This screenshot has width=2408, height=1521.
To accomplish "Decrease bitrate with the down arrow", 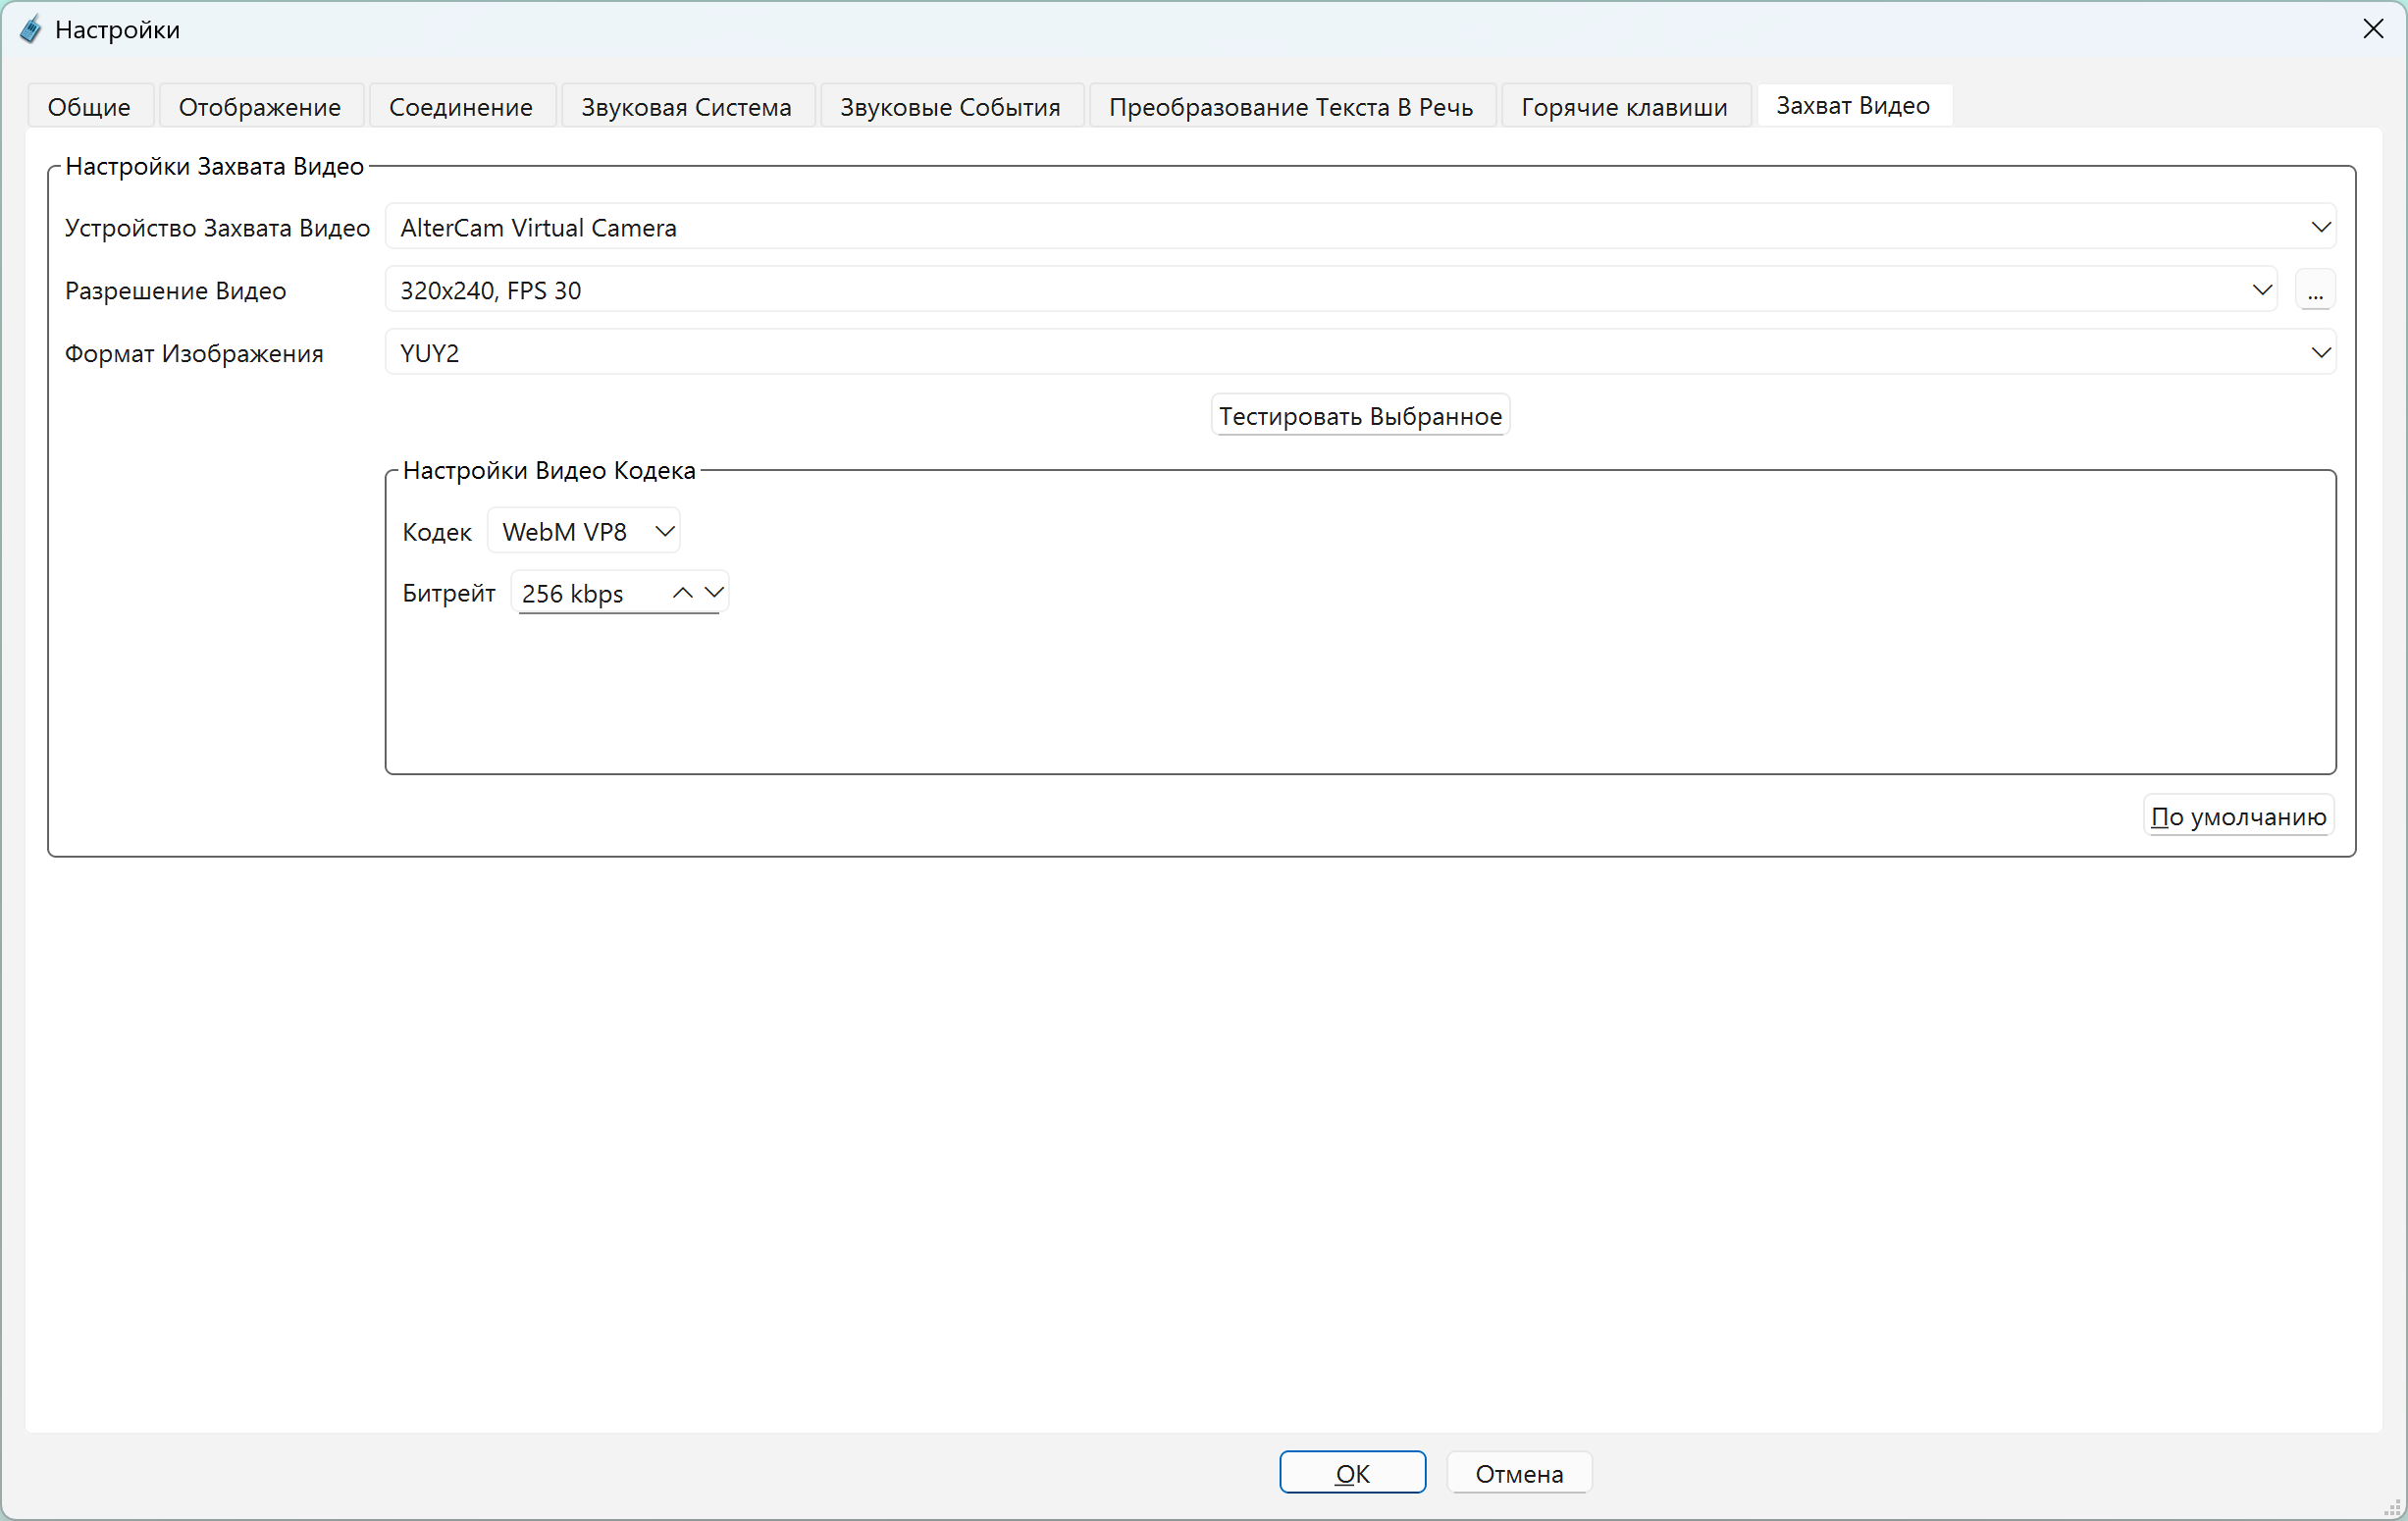I will (714, 593).
